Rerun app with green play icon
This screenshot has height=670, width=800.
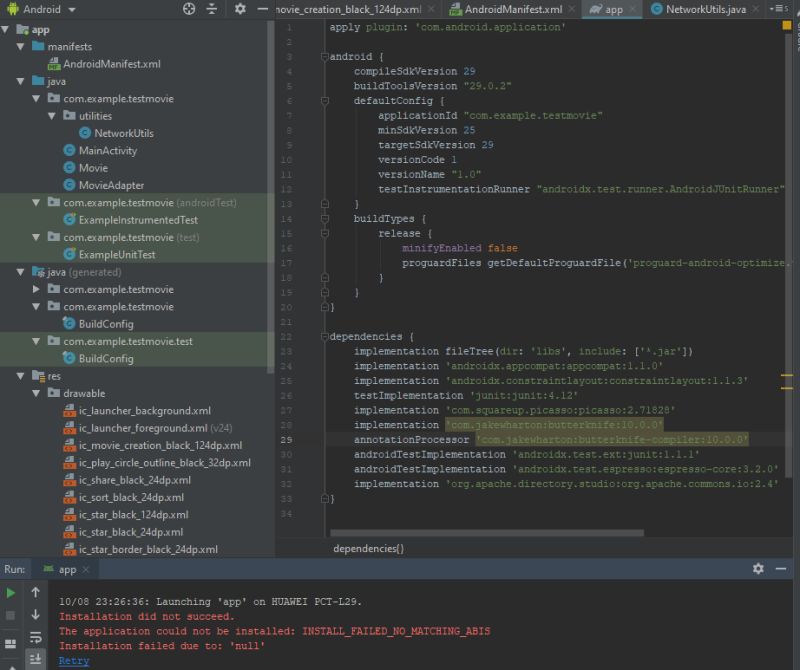[11, 593]
